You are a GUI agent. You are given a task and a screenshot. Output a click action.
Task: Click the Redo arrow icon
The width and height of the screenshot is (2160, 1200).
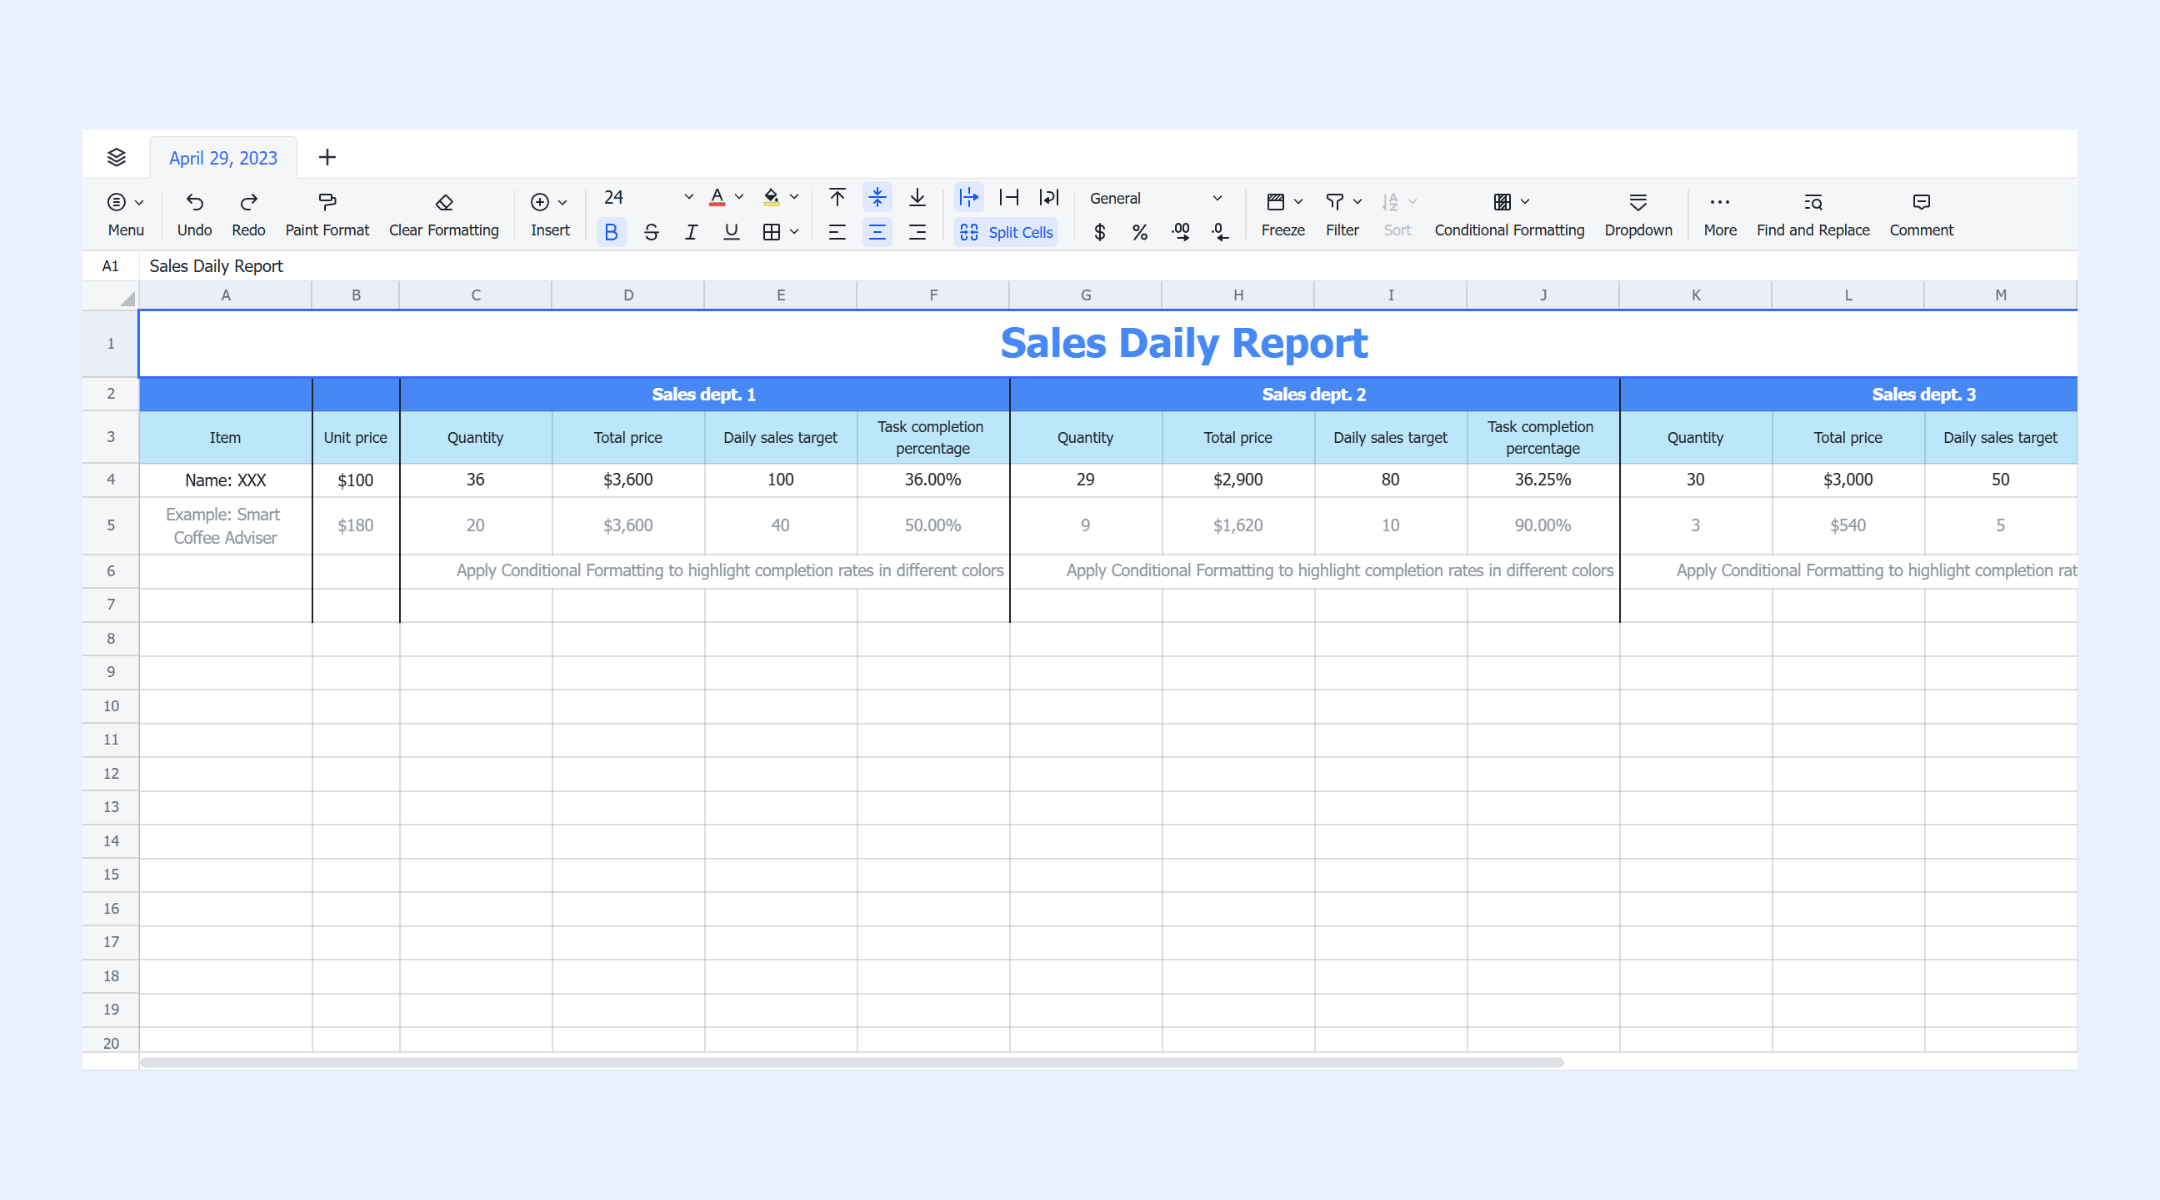point(249,202)
